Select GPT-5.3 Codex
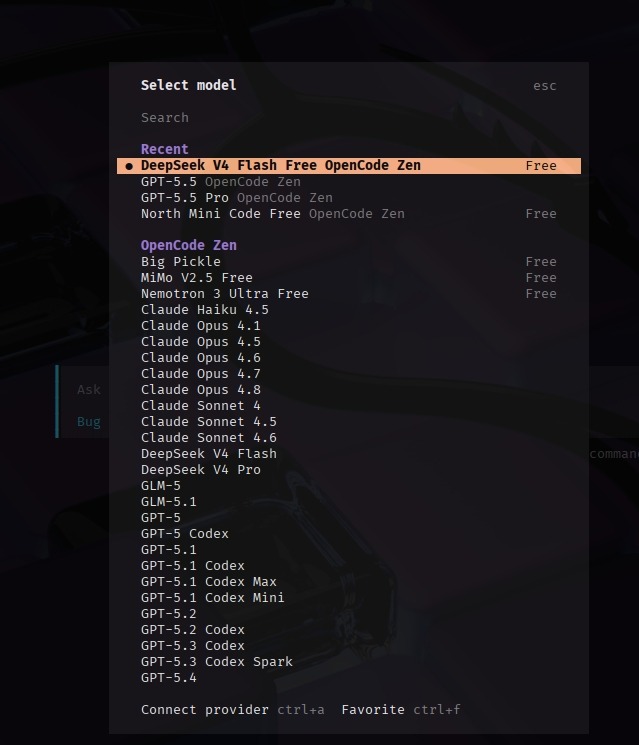This screenshot has height=745, width=639. 349,646
